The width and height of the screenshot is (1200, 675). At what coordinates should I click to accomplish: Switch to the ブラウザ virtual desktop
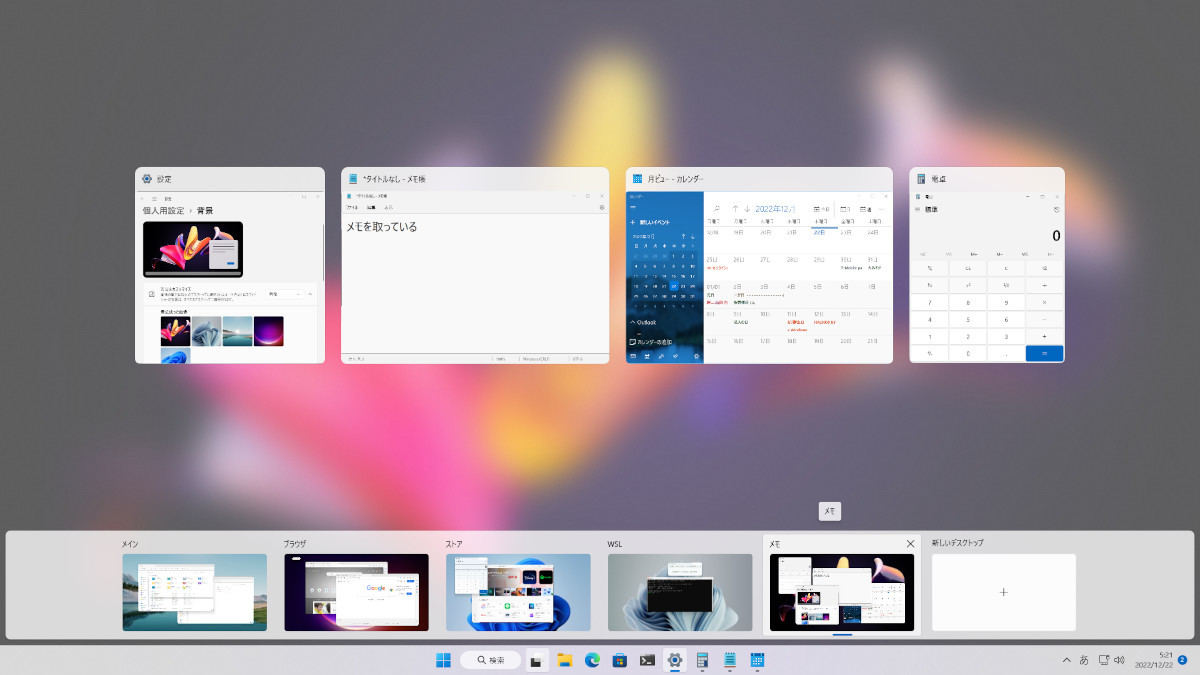pos(356,592)
